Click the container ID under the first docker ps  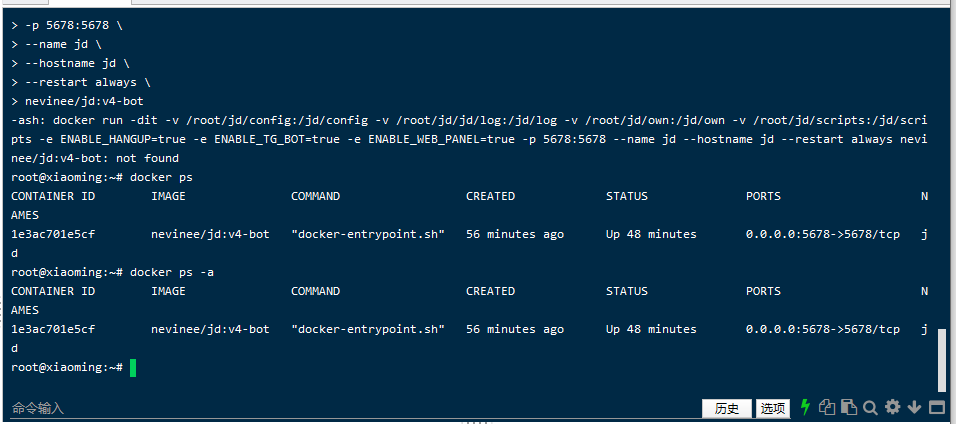pyautogui.click(x=53, y=234)
